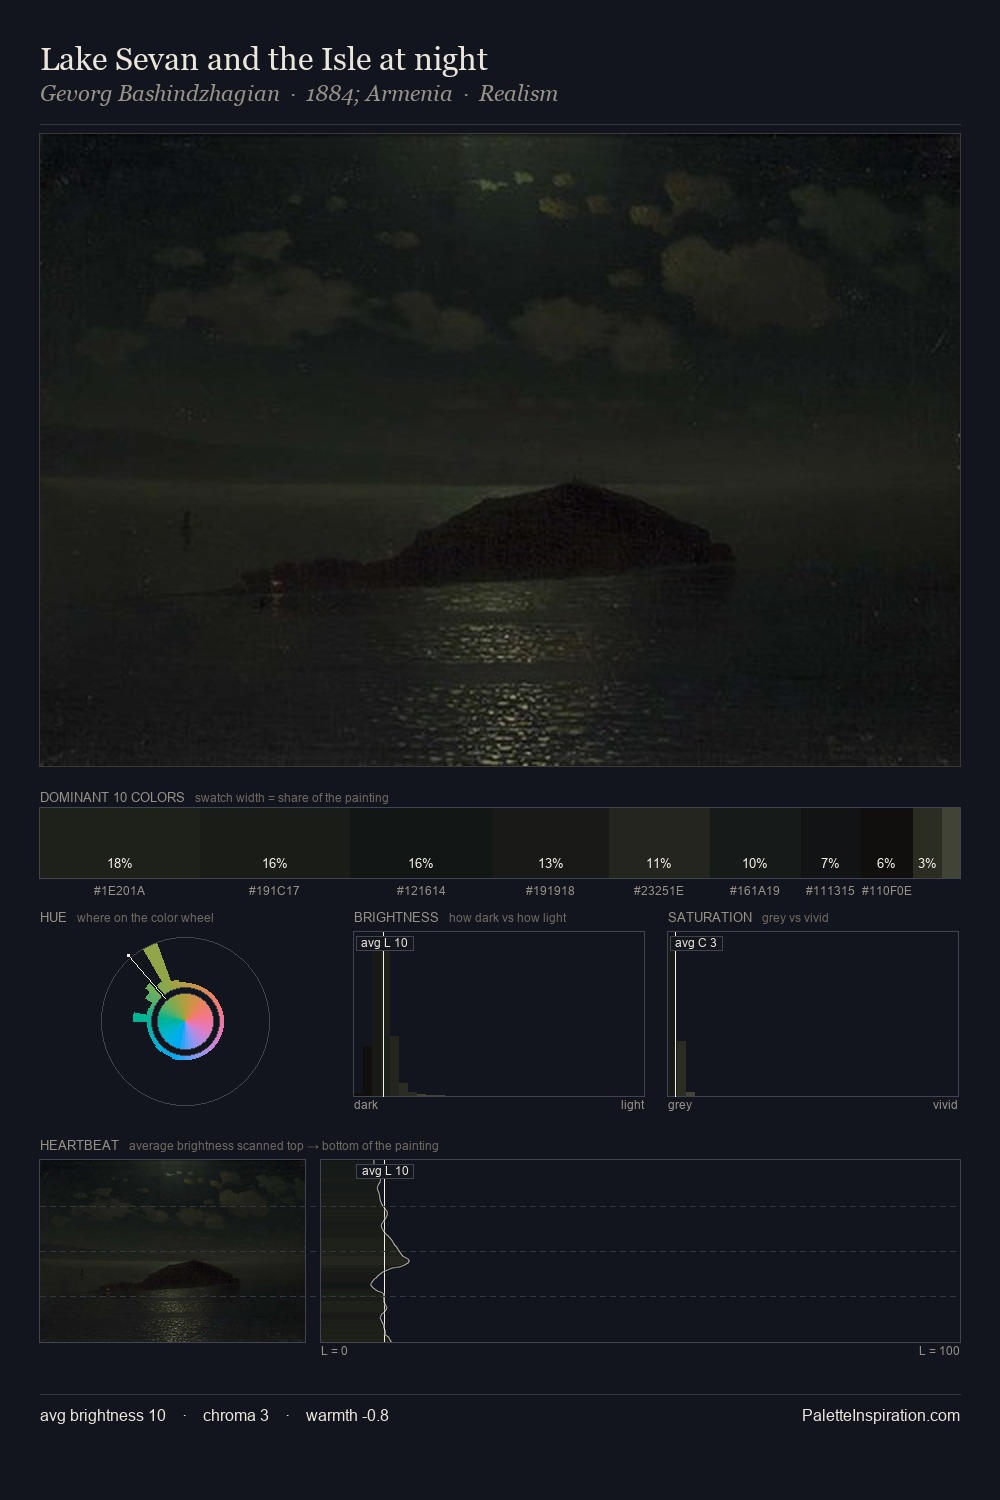This screenshot has height=1500, width=1000.
Task: Click the title 'Lake Sevan and the Isle at night'
Action: point(264,60)
